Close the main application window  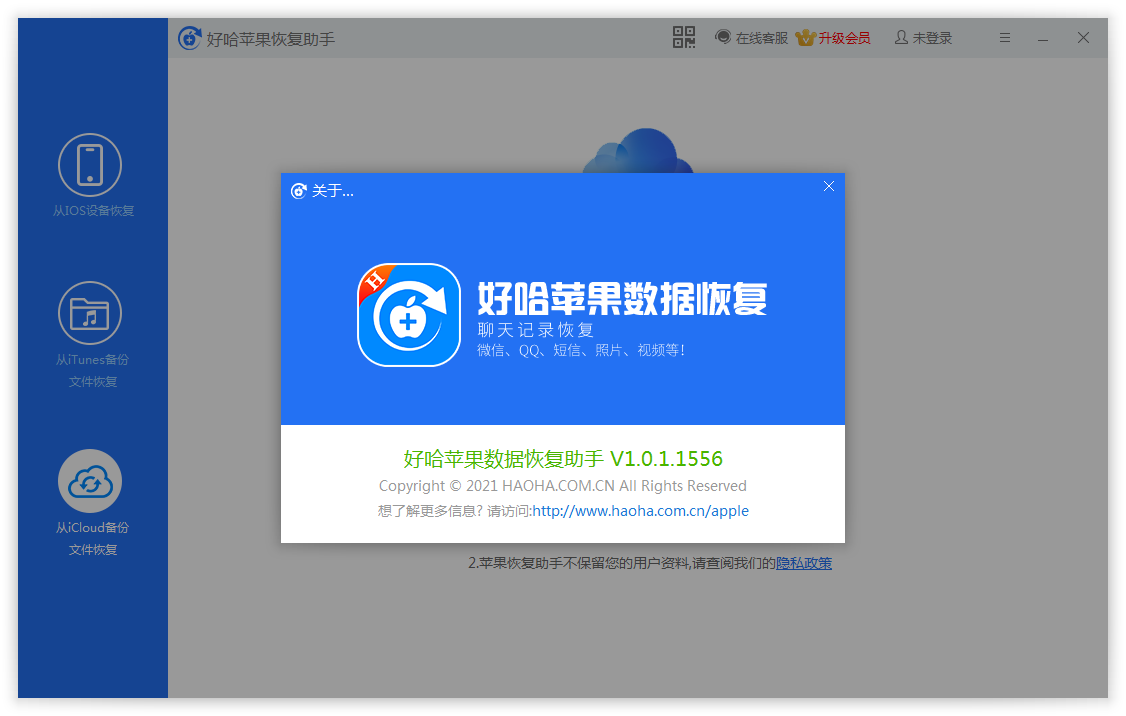[x=1084, y=37]
